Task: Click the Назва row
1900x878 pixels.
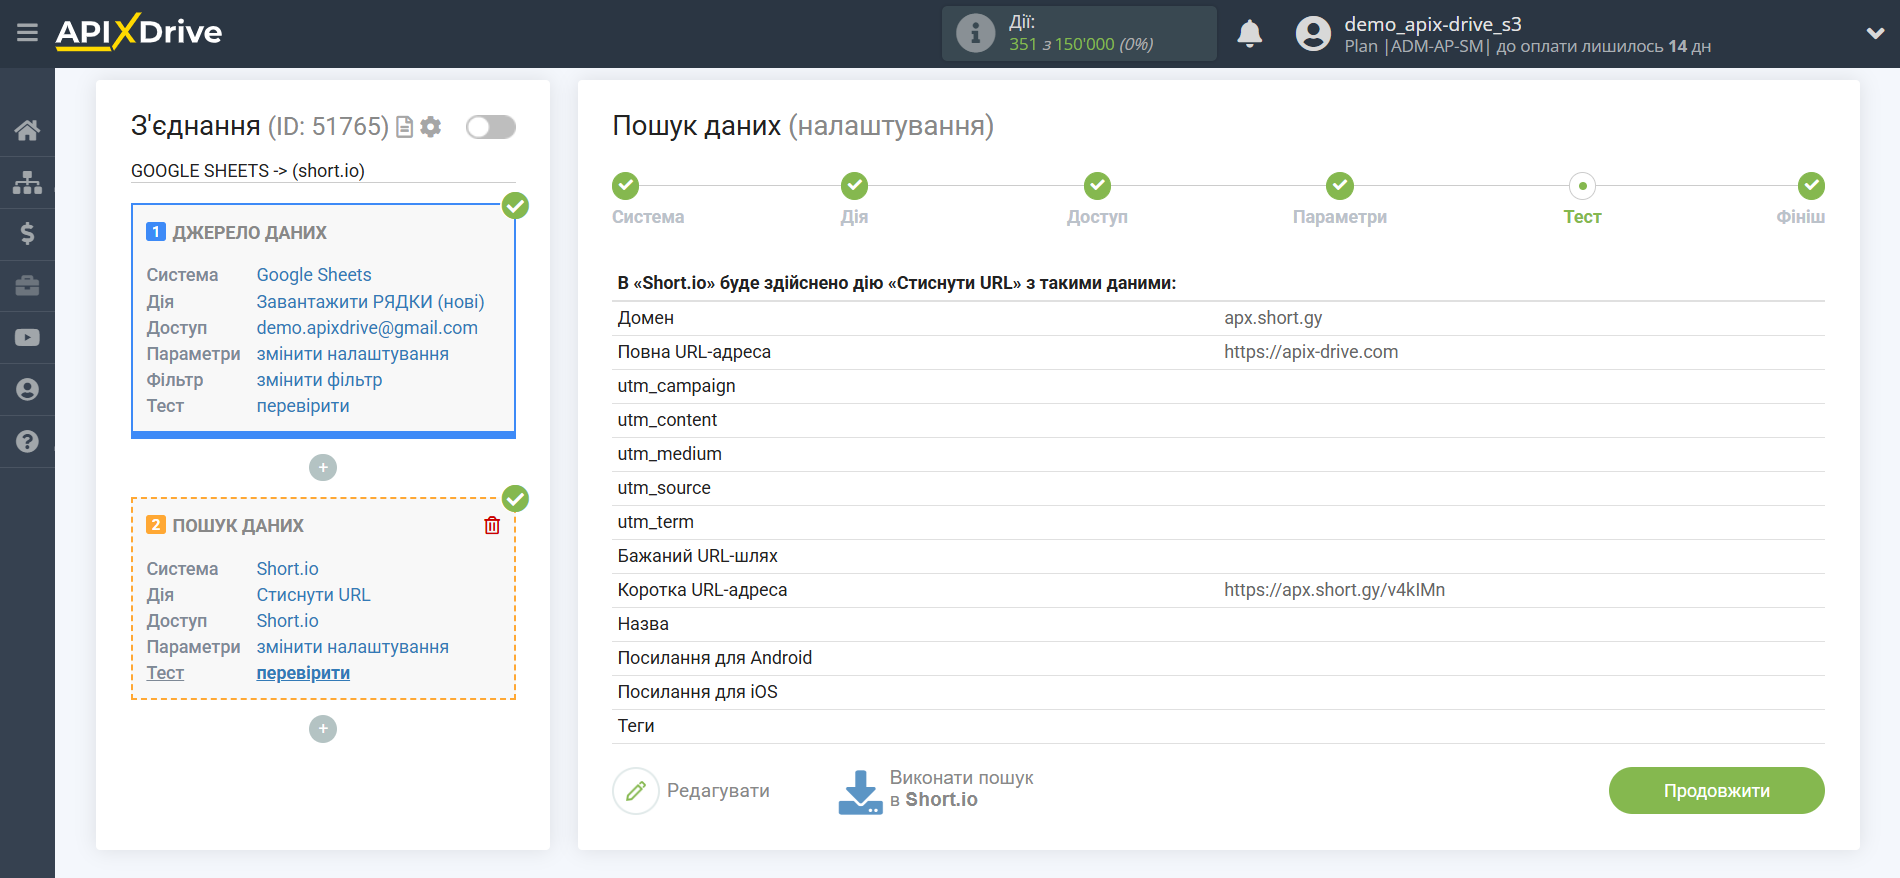Action: click(x=1218, y=624)
